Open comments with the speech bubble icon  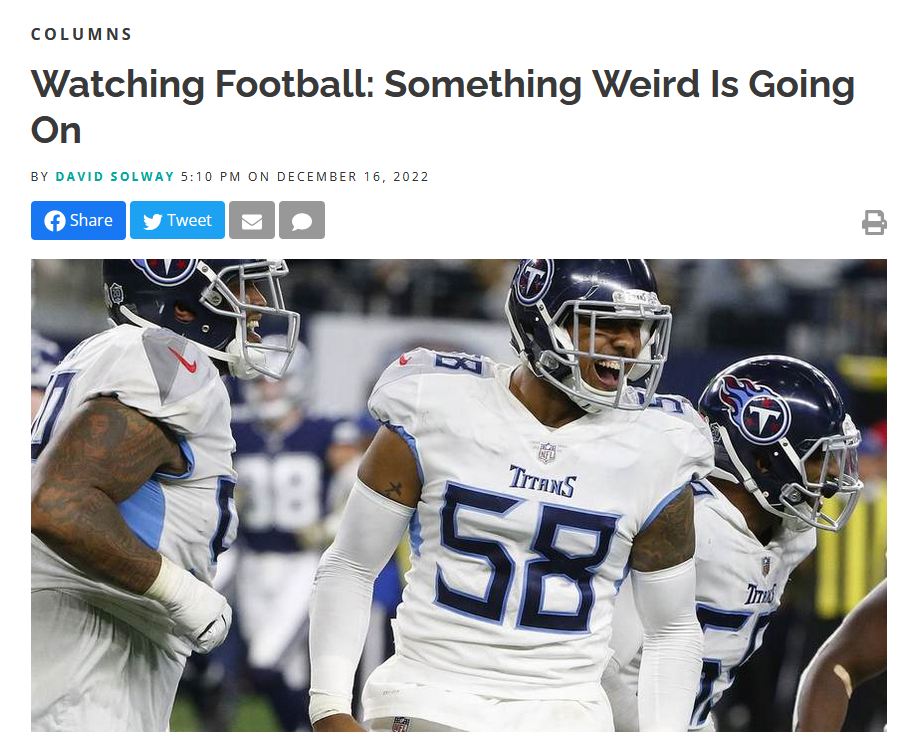click(x=302, y=220)
